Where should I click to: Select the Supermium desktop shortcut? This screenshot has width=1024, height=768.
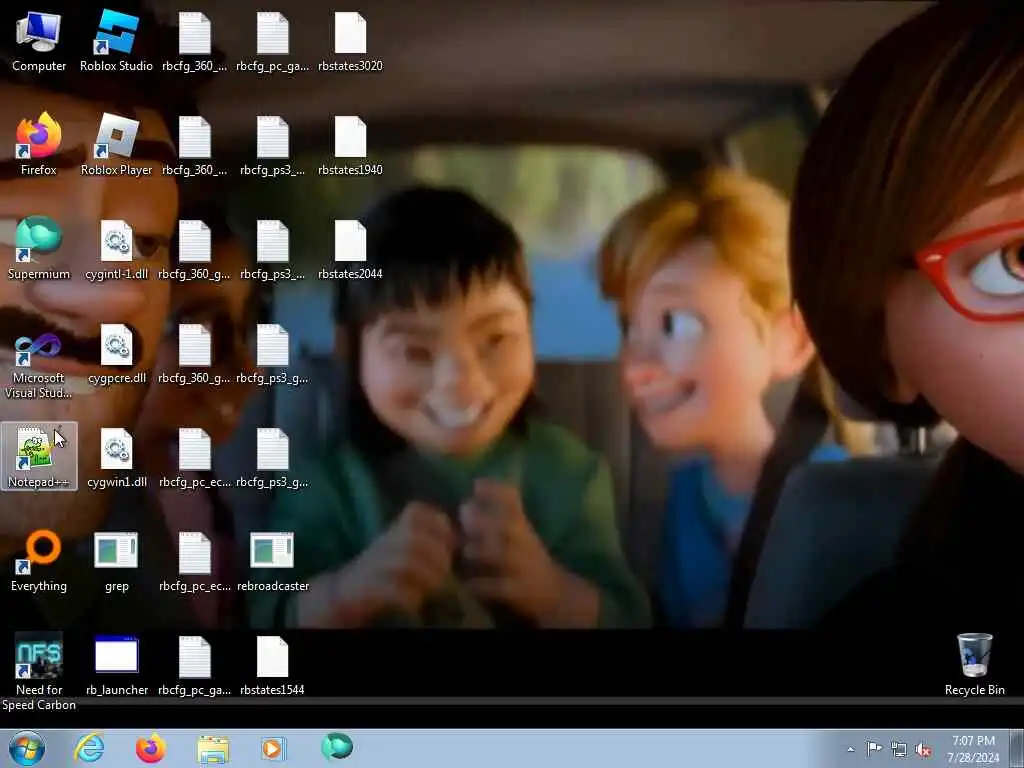coord(39,250)
